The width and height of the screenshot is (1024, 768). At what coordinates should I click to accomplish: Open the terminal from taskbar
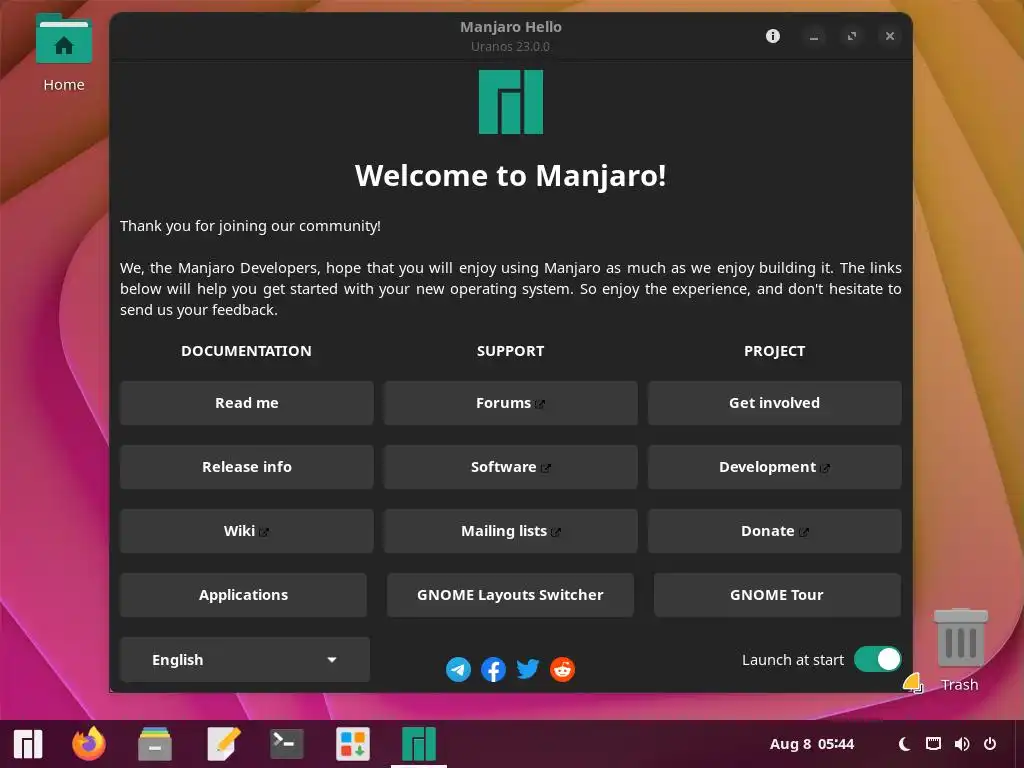click(x=286, y=744)
